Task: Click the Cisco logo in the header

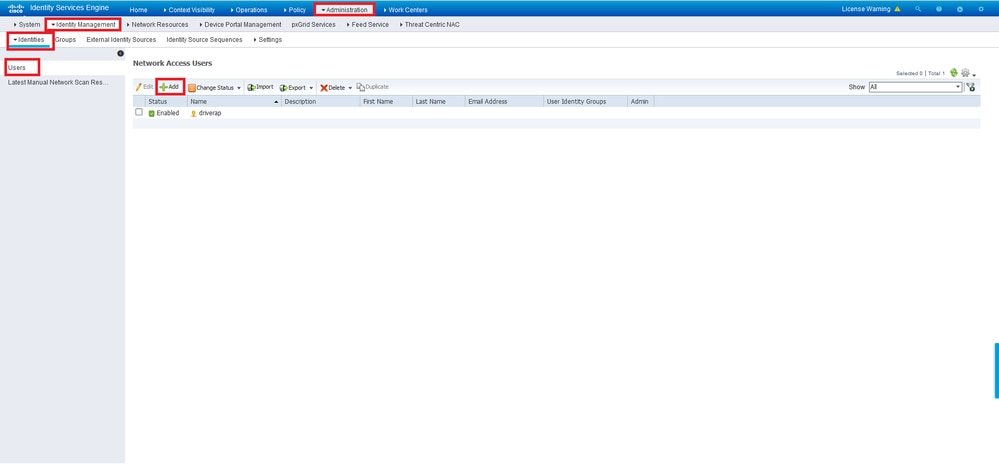Action: pos(16,9)
